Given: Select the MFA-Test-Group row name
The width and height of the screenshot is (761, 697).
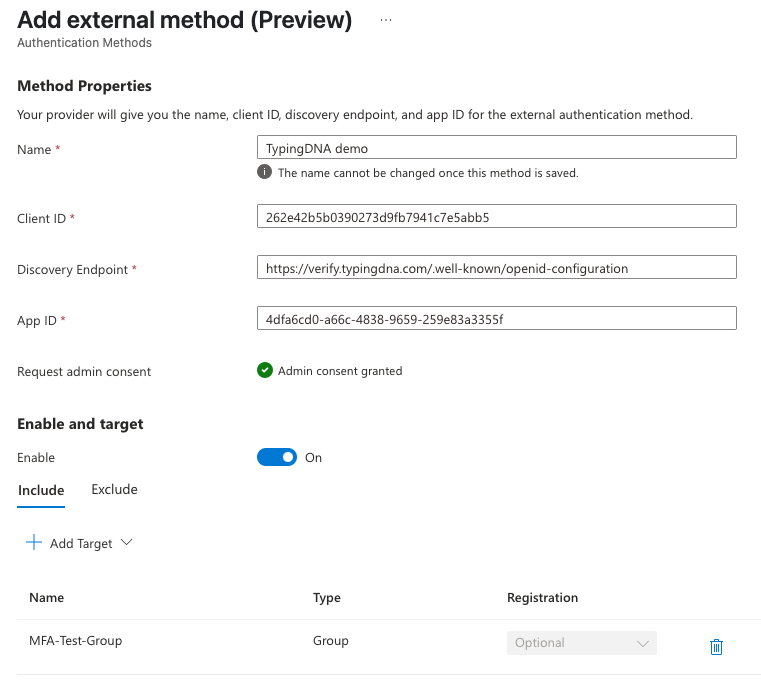Looking at the screenshot, I should tap(76, 641).
